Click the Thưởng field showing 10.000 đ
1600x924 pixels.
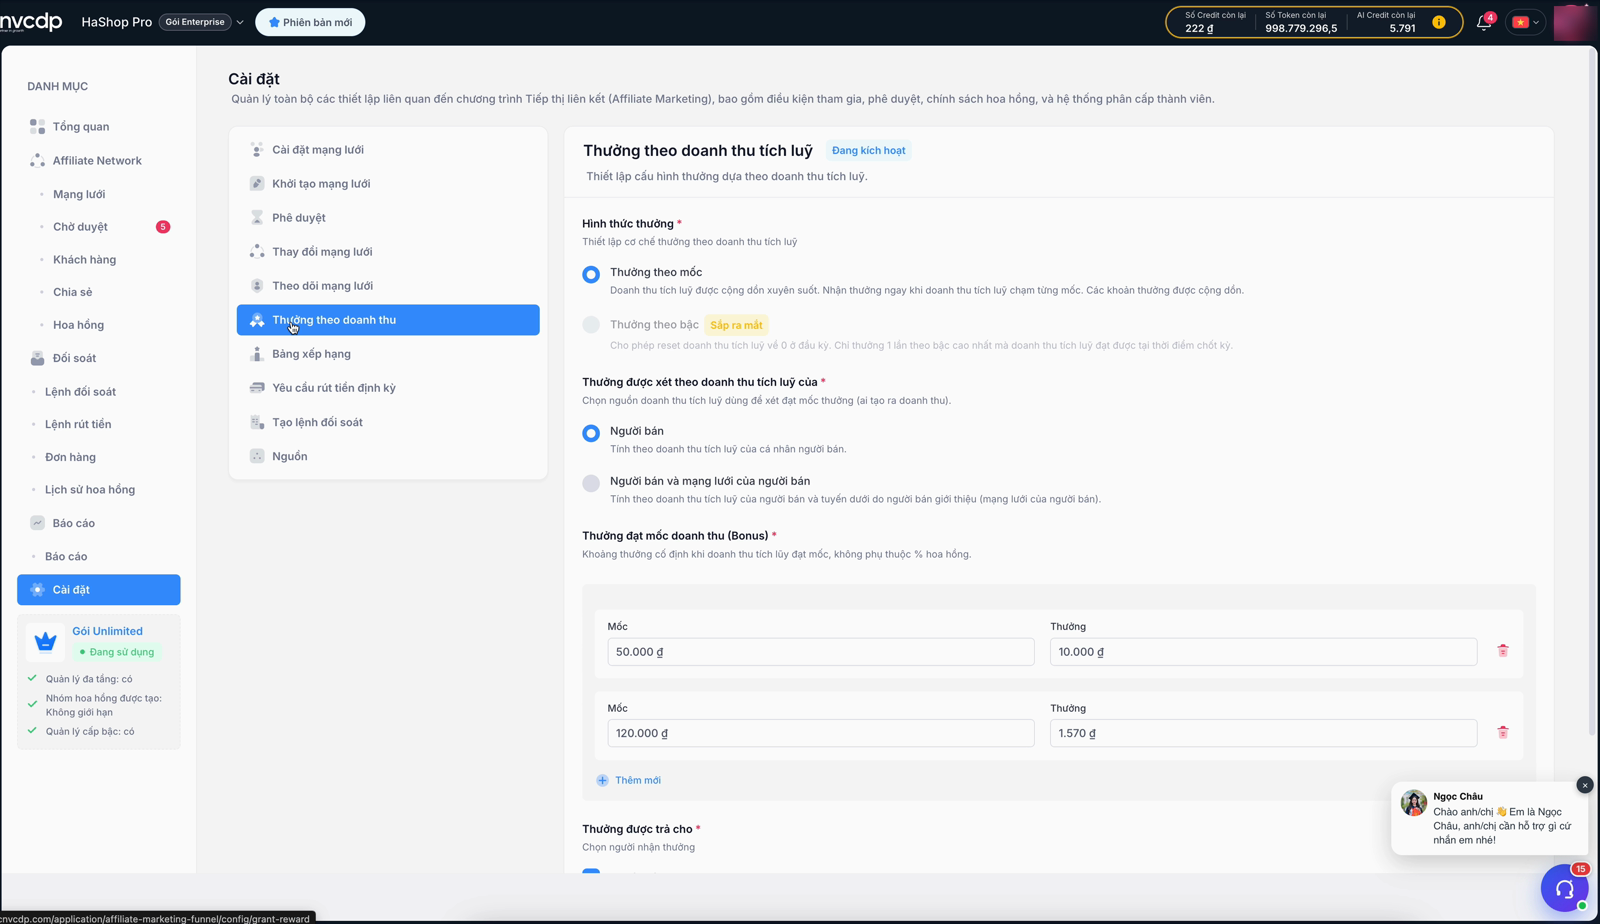[1263, 652]
